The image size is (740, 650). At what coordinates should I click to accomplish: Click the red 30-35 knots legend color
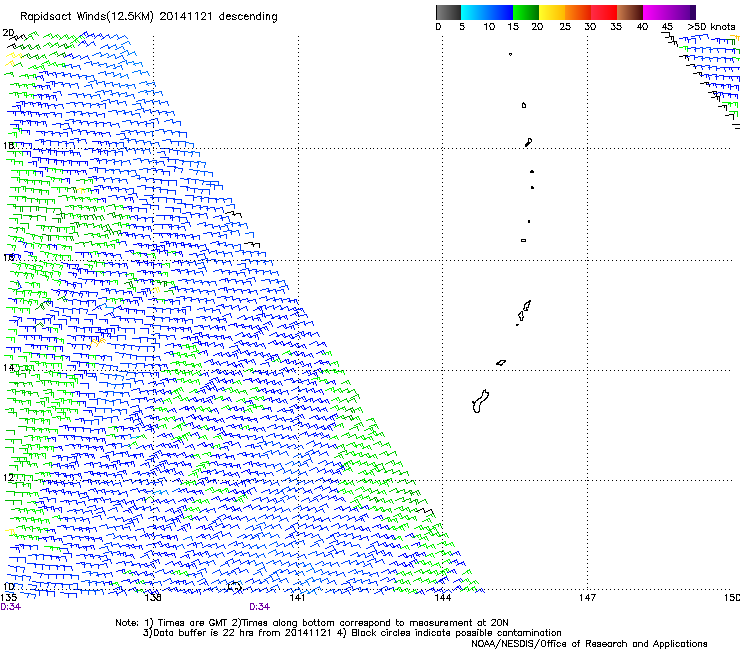pyautogui.click(x=604, y=12)
